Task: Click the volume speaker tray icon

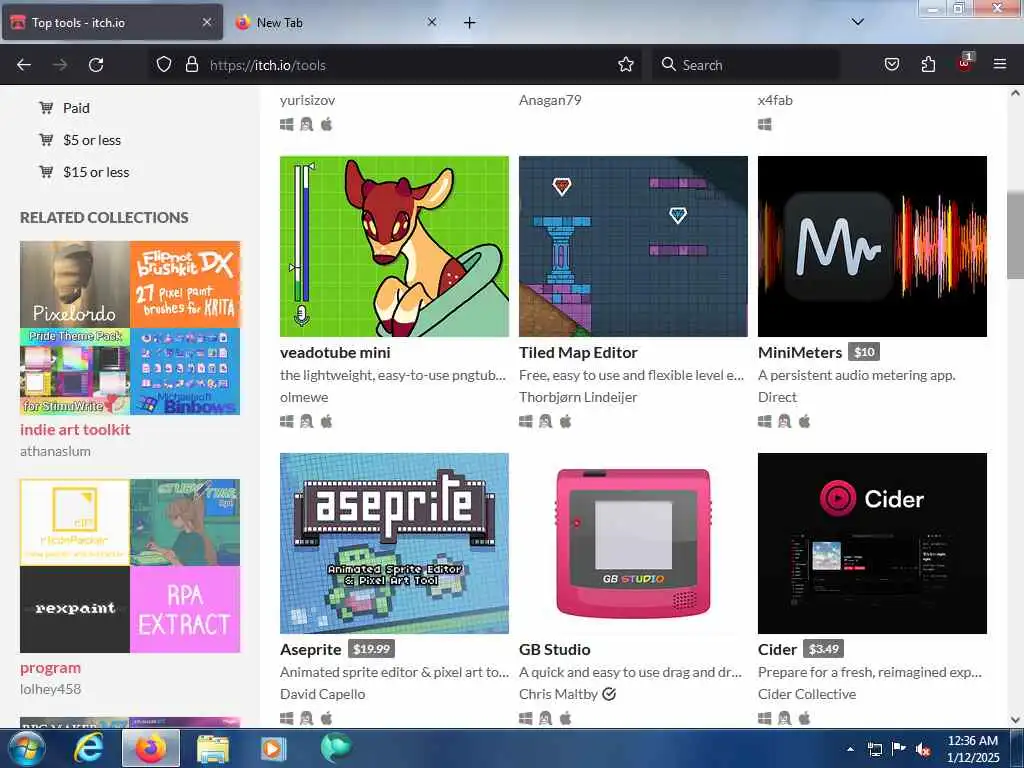Action: (x=923, y=749)
